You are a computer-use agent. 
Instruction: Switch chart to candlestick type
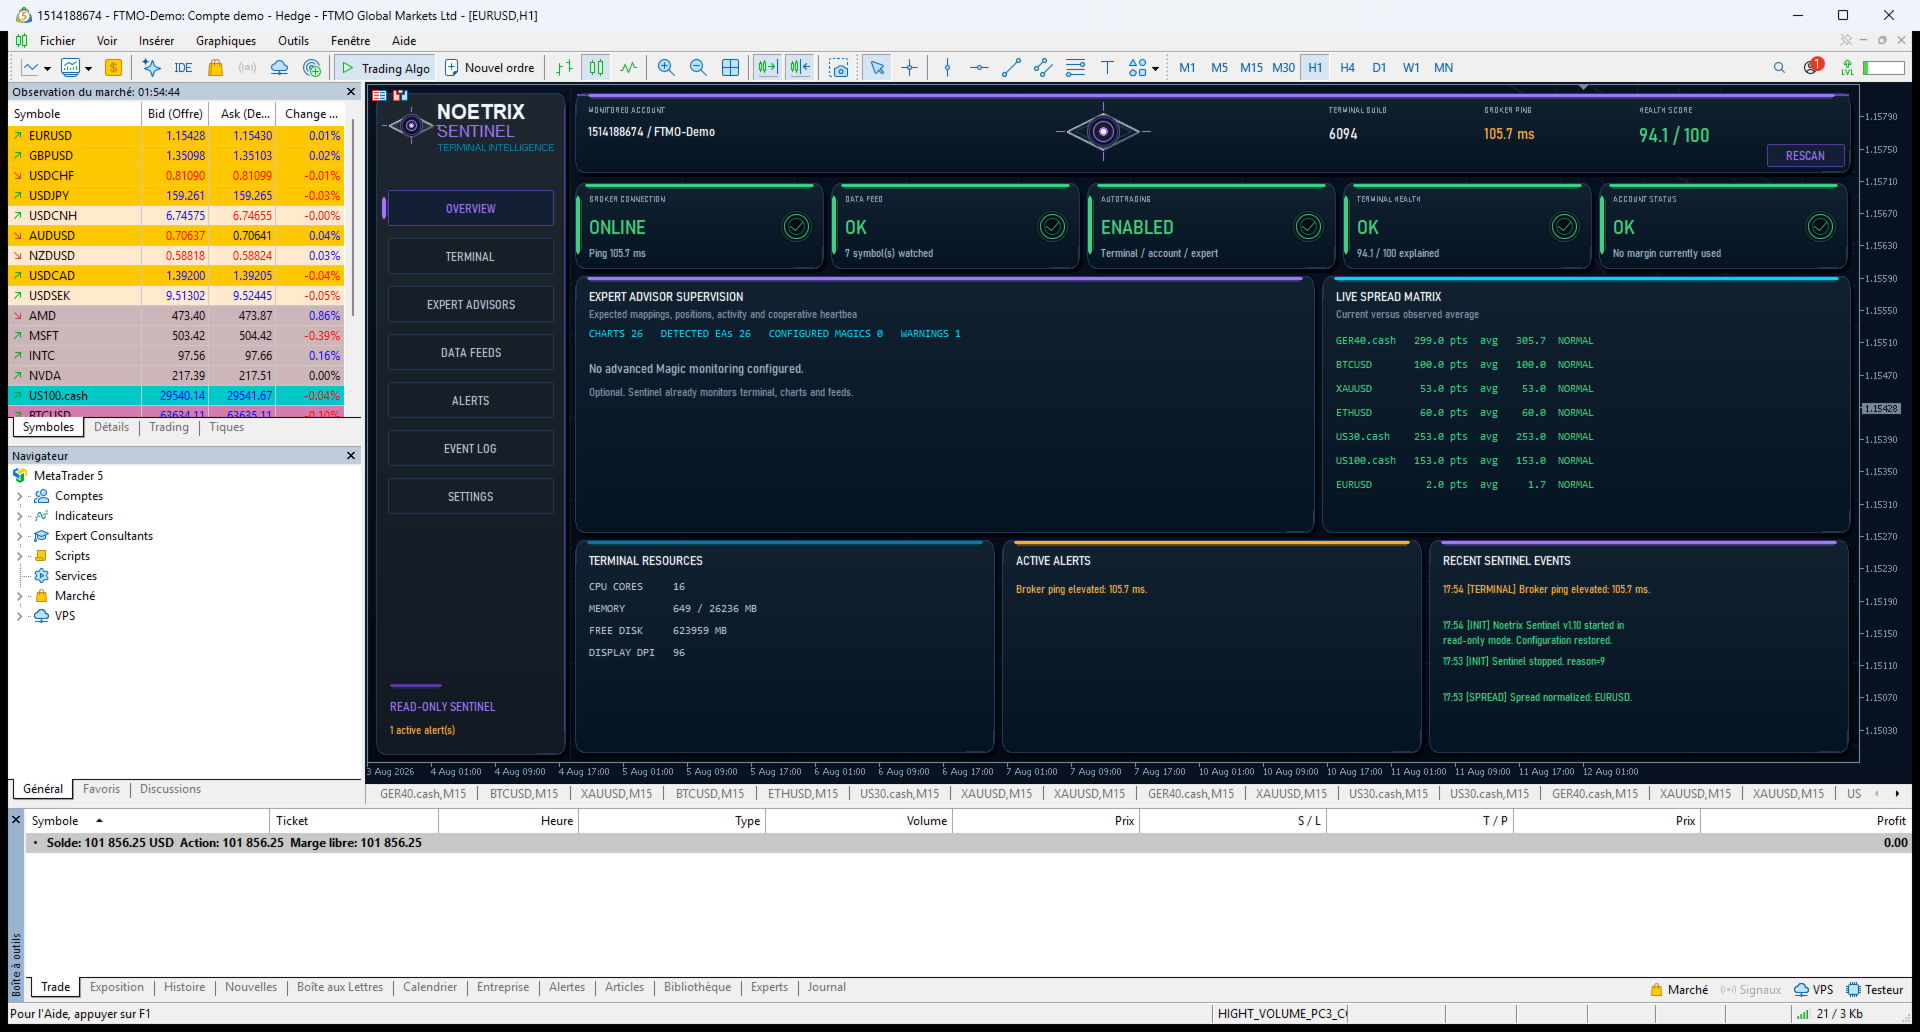(597, 68)
